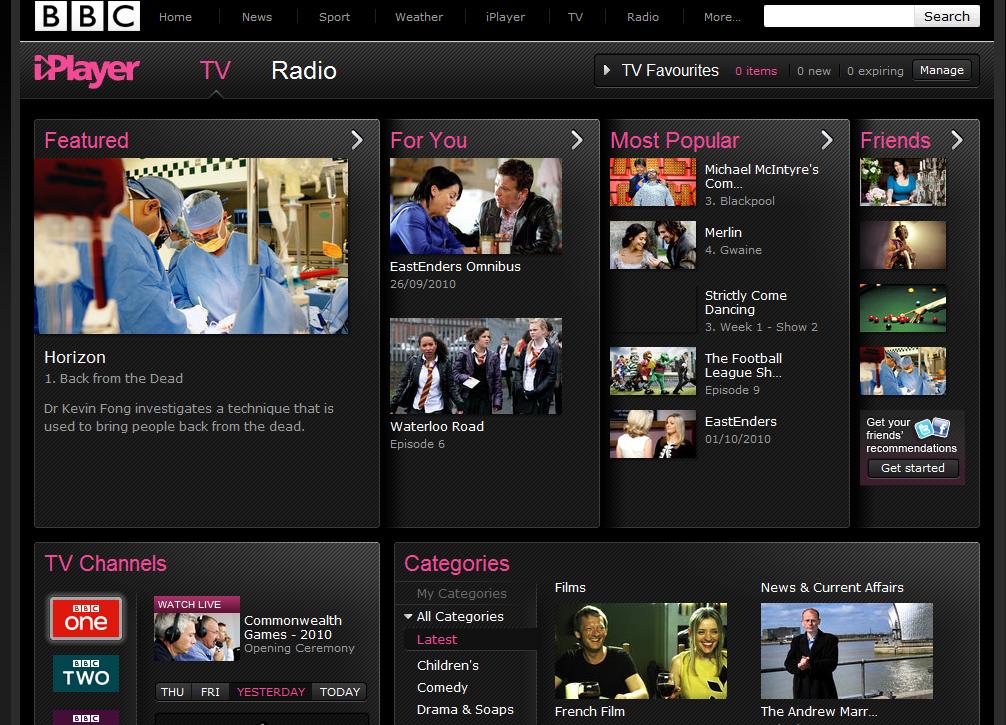Image resolution: width=1006 pixels, height=725 pixels.
Task: Switch to the iPlayer Radio tab
Action: [303, 71]
